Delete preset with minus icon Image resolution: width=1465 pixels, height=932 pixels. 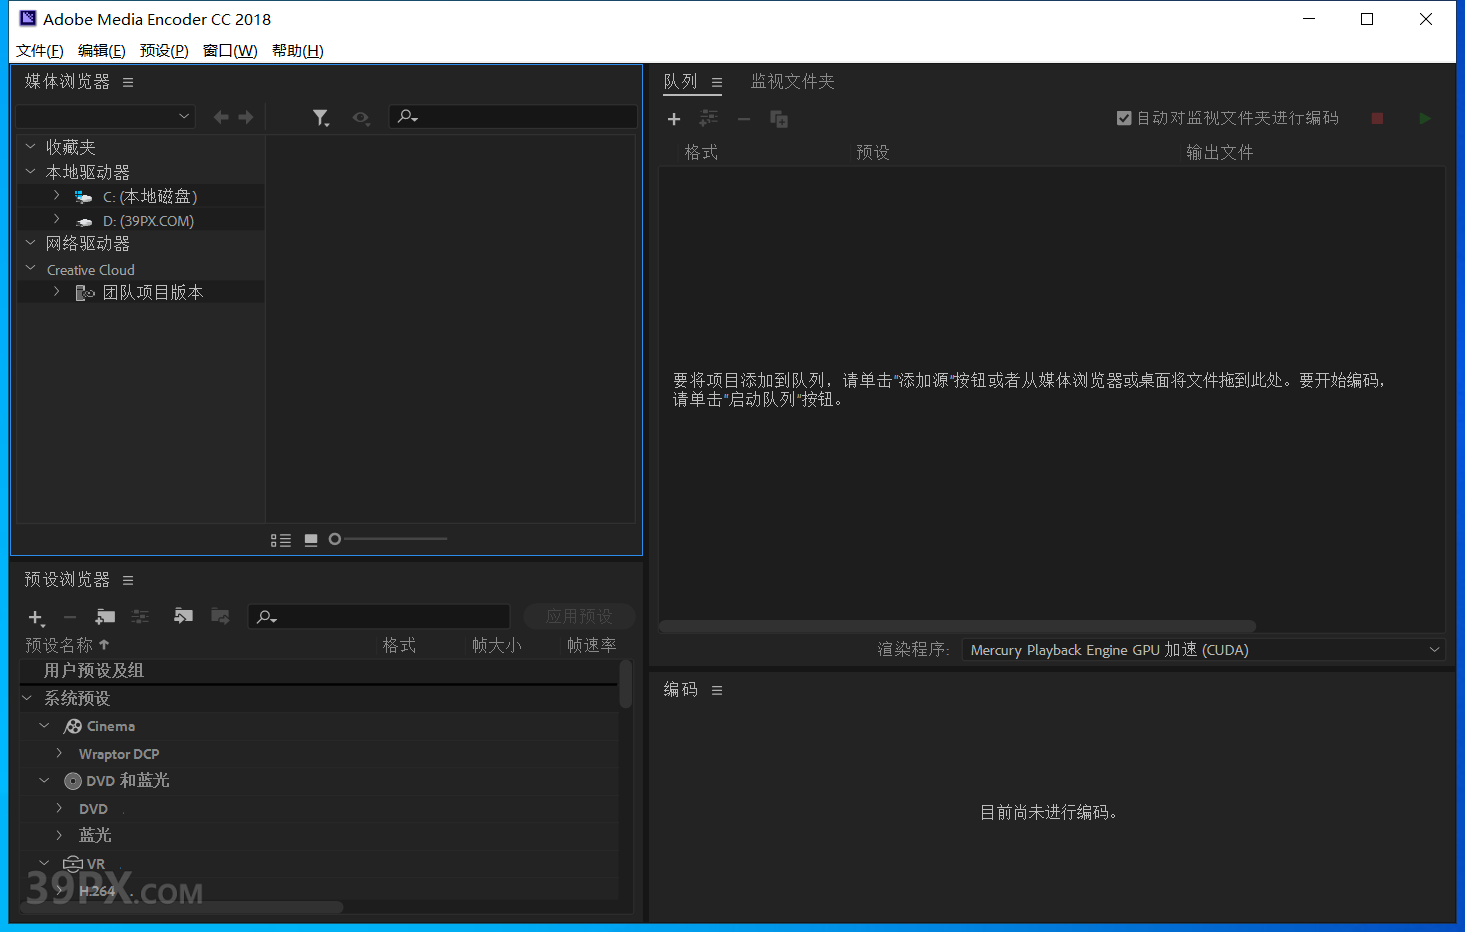(x=70, y=617)
